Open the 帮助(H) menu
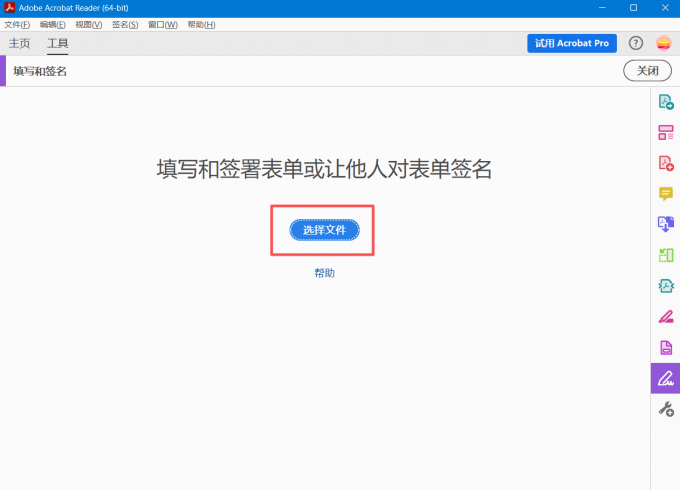The height and width of the screenshot is (490, 680). [x=201, y=25]
